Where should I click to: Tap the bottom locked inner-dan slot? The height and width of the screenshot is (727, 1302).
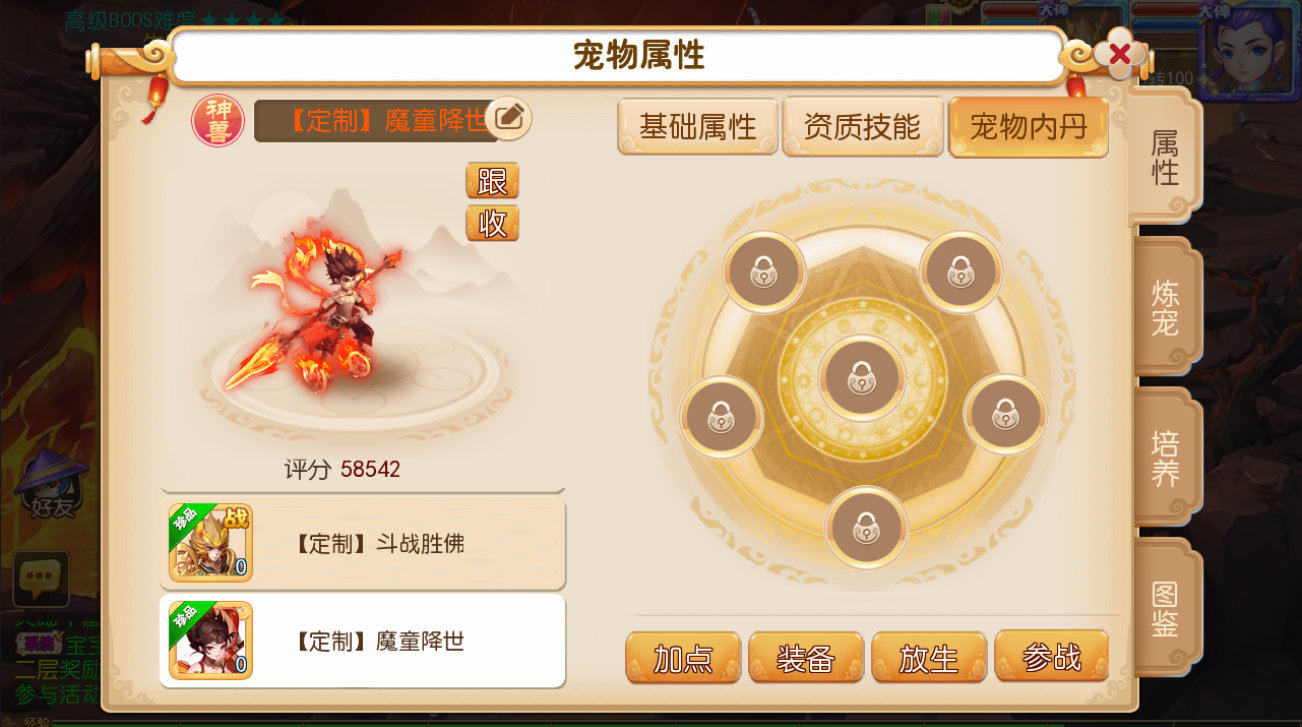[866, 527]
